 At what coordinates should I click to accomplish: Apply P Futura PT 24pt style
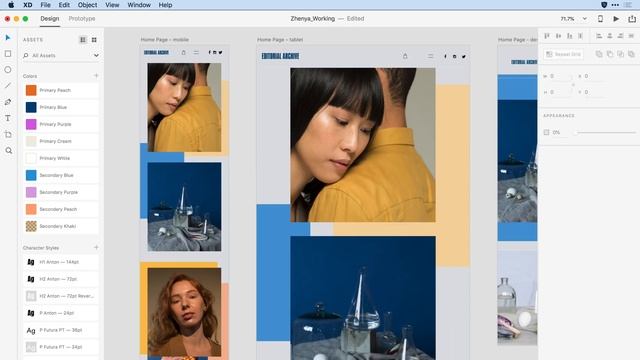61,347
